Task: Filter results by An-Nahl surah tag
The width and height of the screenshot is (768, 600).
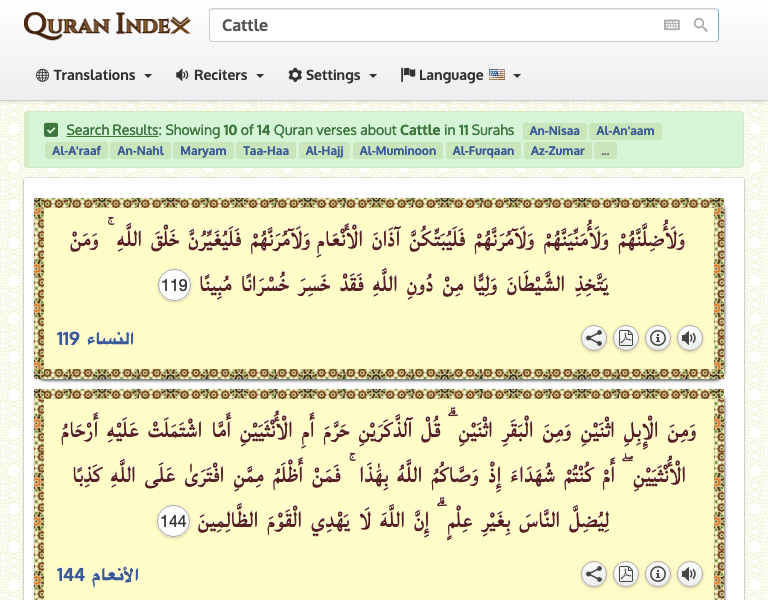Action: tap(140, 151)
